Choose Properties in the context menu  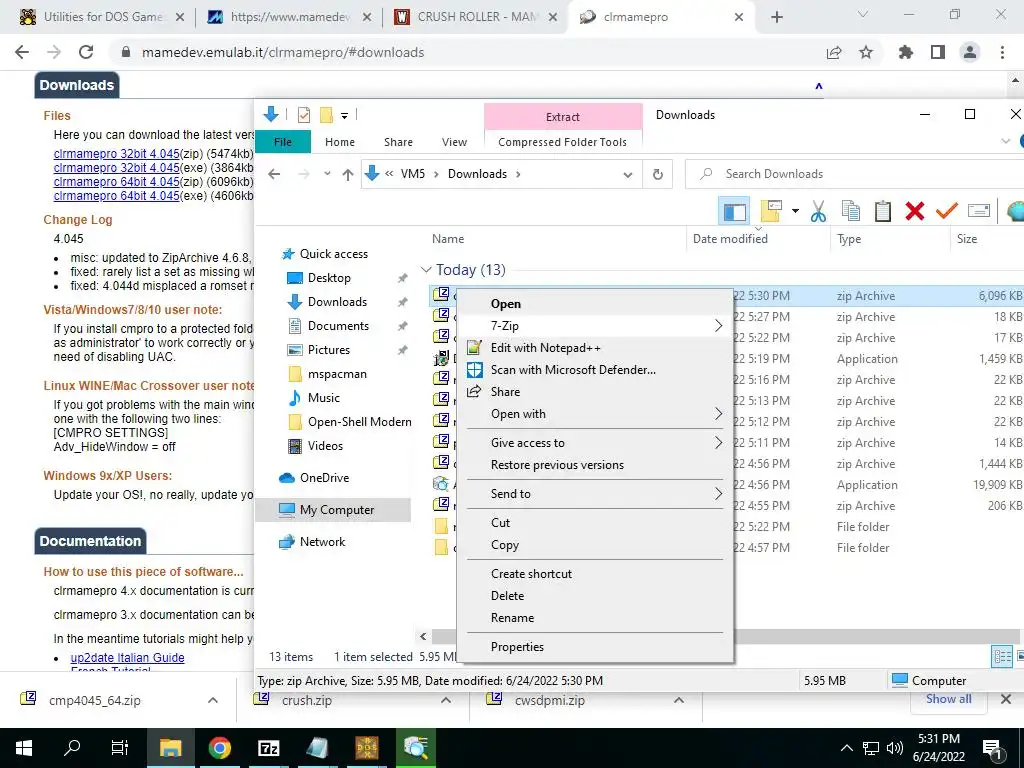(595, 647)
